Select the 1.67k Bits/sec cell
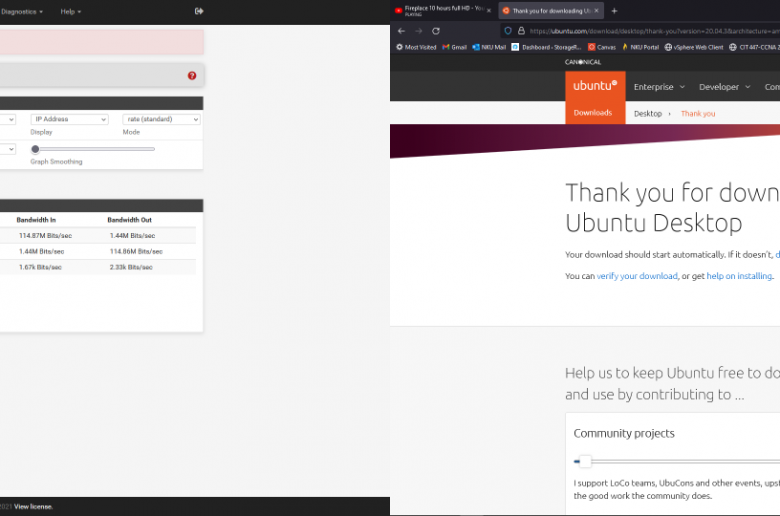 click(40, 267)
